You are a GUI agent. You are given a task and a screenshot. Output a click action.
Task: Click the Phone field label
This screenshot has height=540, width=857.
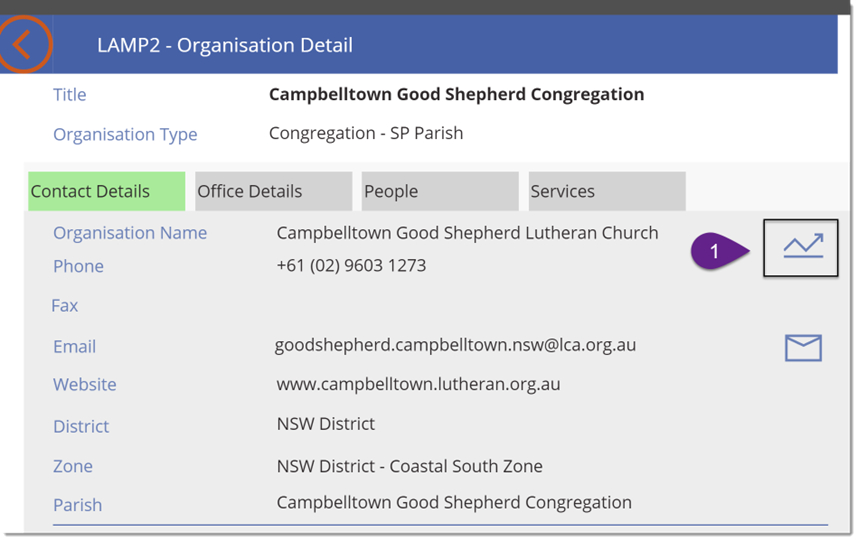click(x=78, y=267)
